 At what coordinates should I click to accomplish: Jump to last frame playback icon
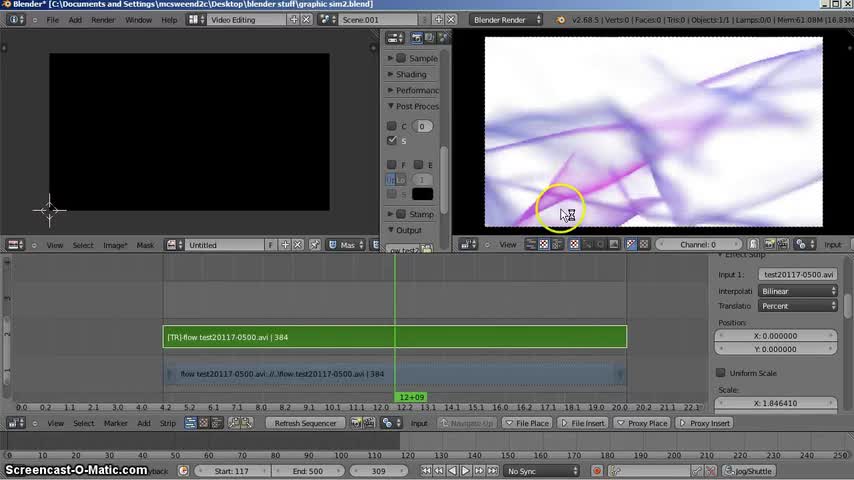click(x=492, y=471)
